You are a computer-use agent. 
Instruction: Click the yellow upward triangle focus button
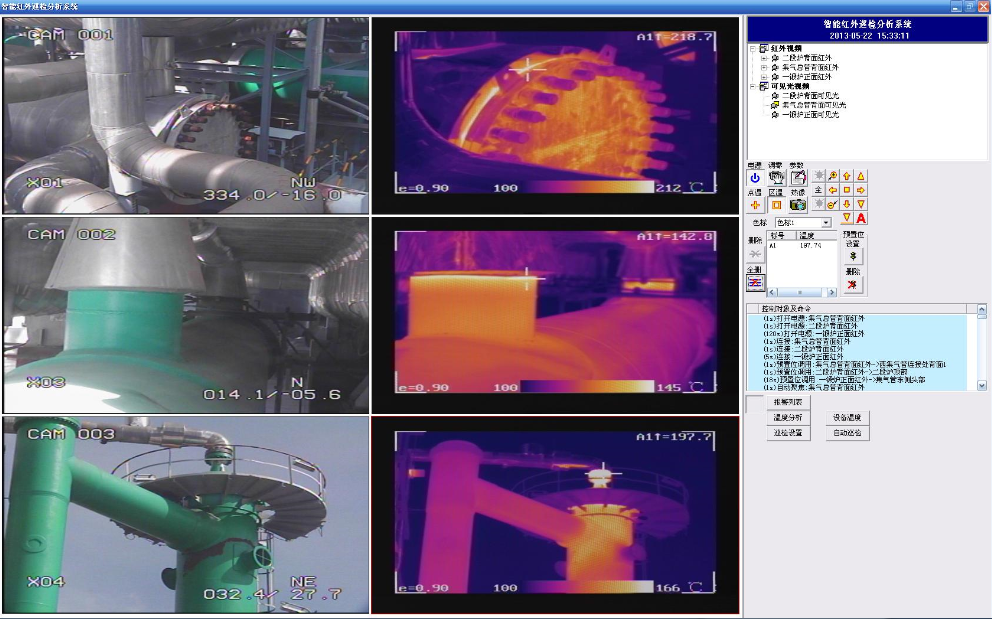pyautogui.click(x=860, y=176)
